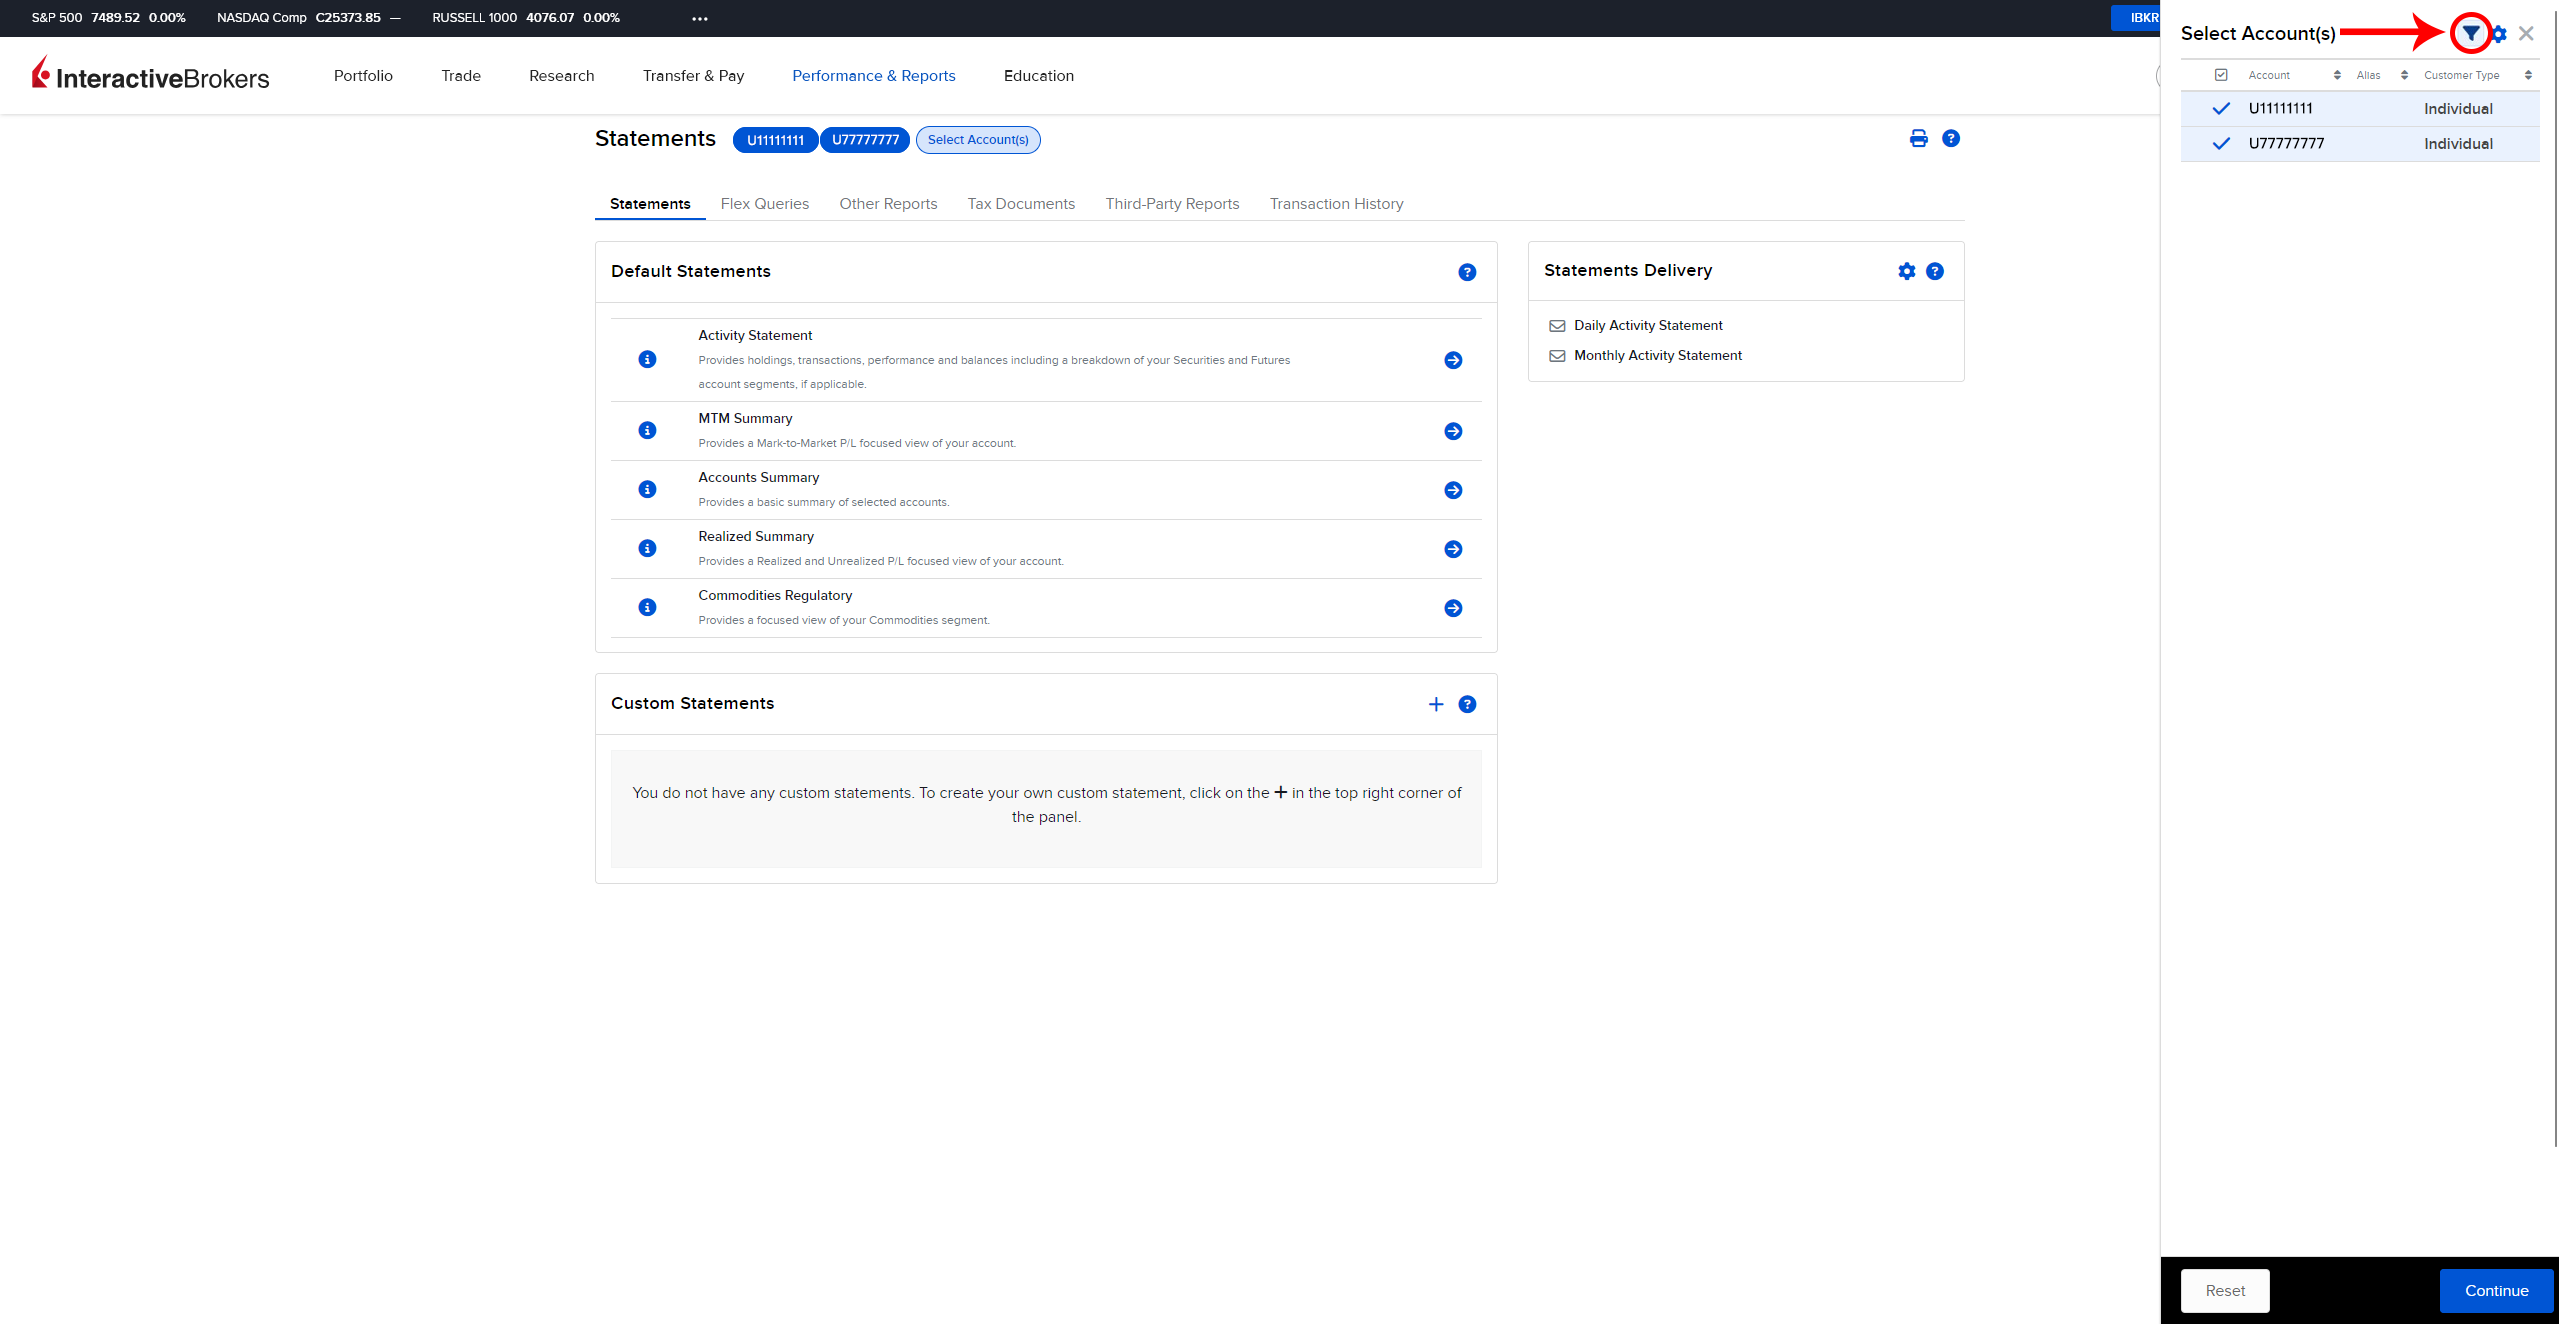Show info for MTM Summary
Image resolution: width=2559 pixels, height=1324 pixels.
647,430
